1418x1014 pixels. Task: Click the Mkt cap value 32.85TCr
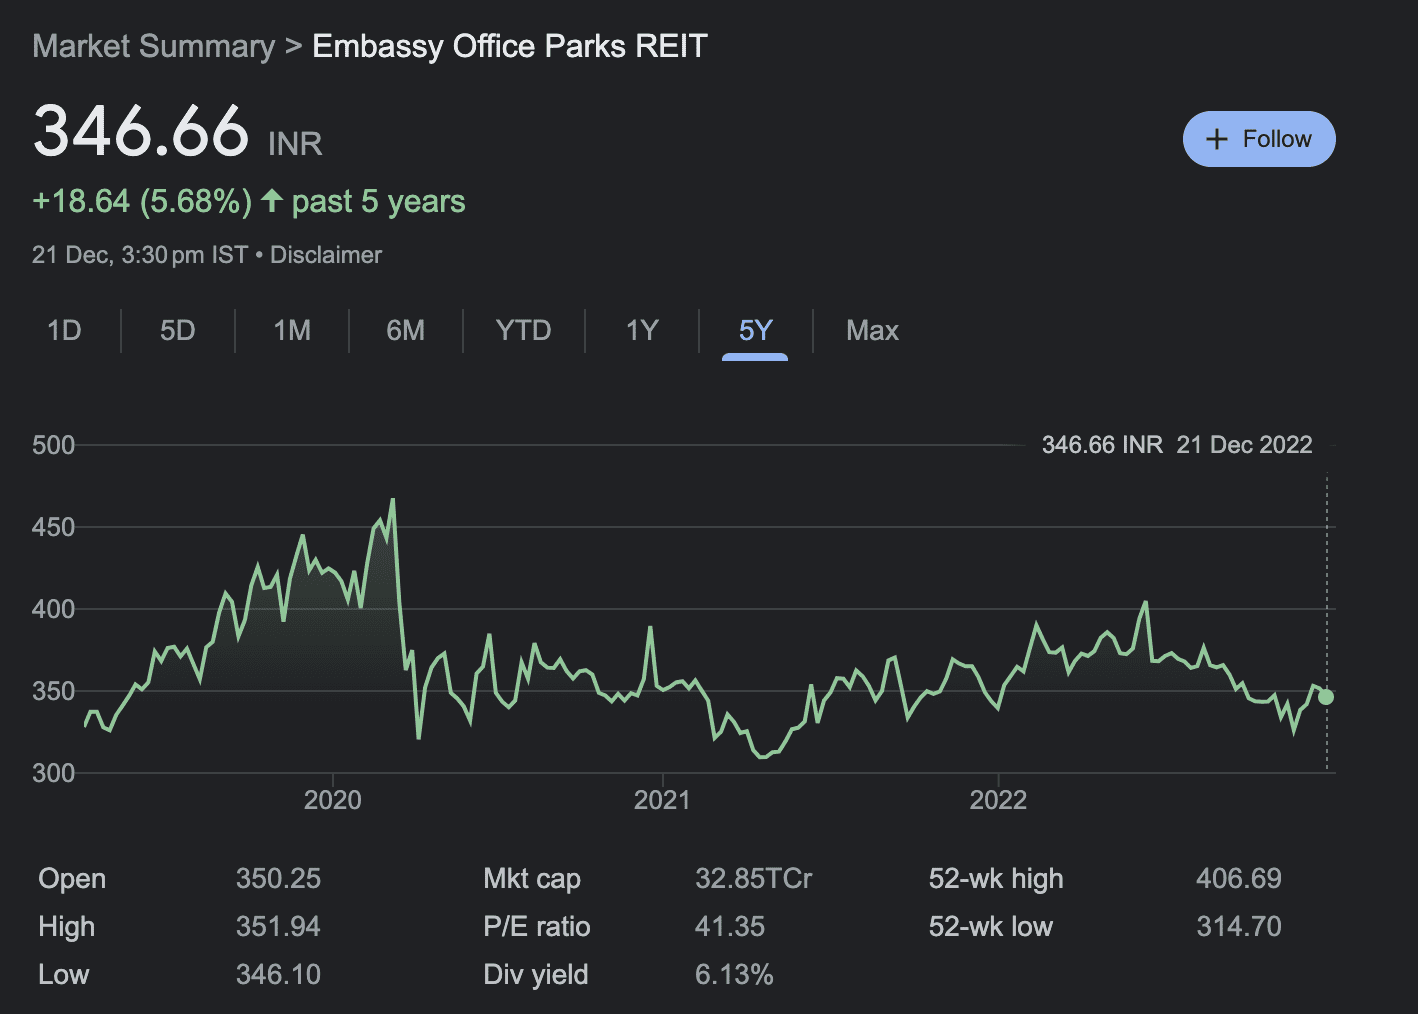tap(754, 879)
